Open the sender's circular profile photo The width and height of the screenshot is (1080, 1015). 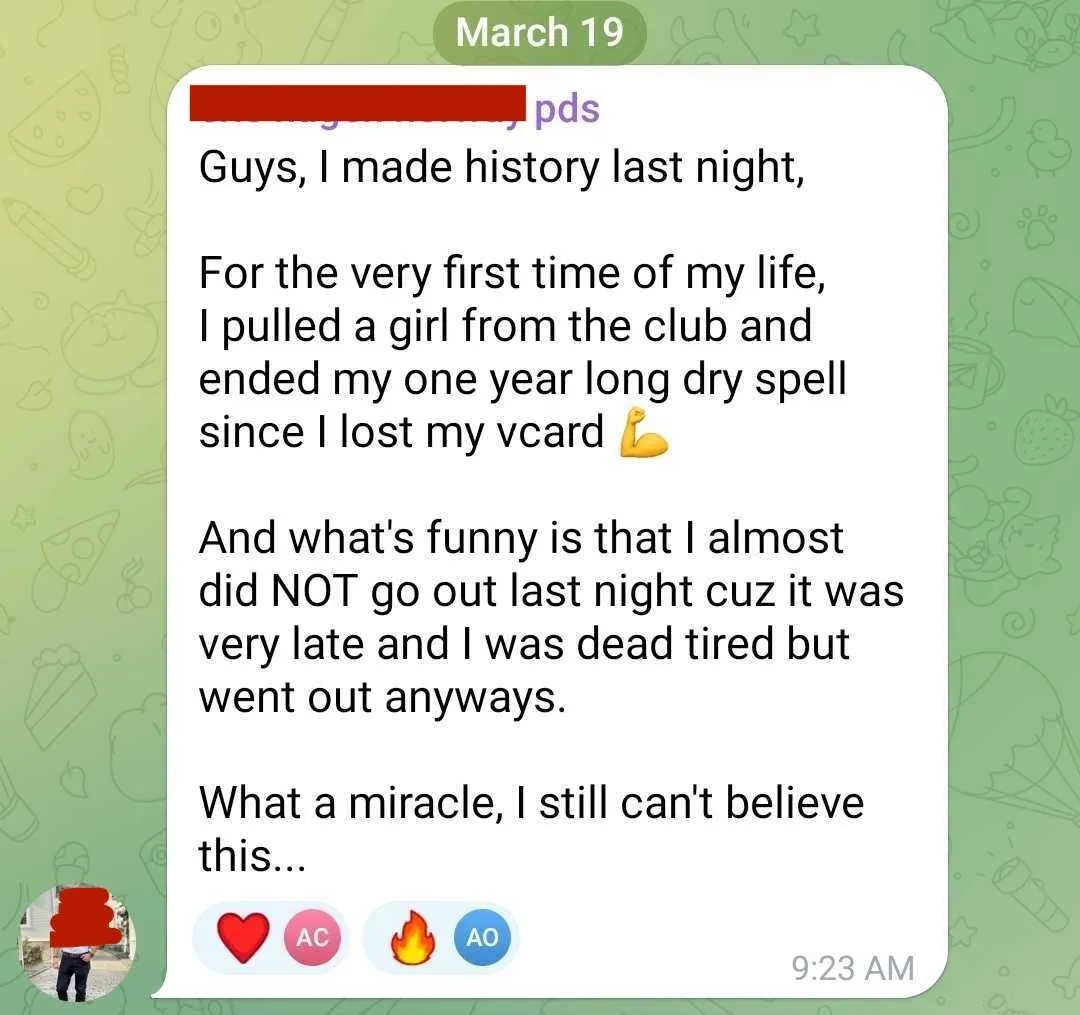[x=76, y=943]
